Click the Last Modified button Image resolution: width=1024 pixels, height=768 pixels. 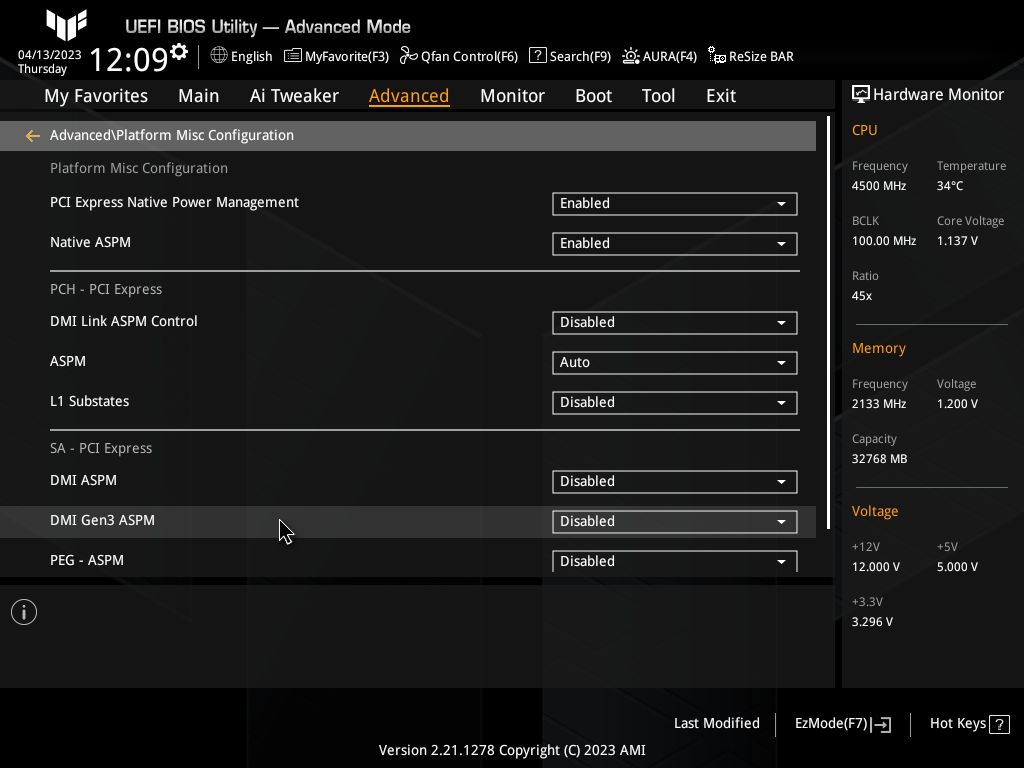716,724
